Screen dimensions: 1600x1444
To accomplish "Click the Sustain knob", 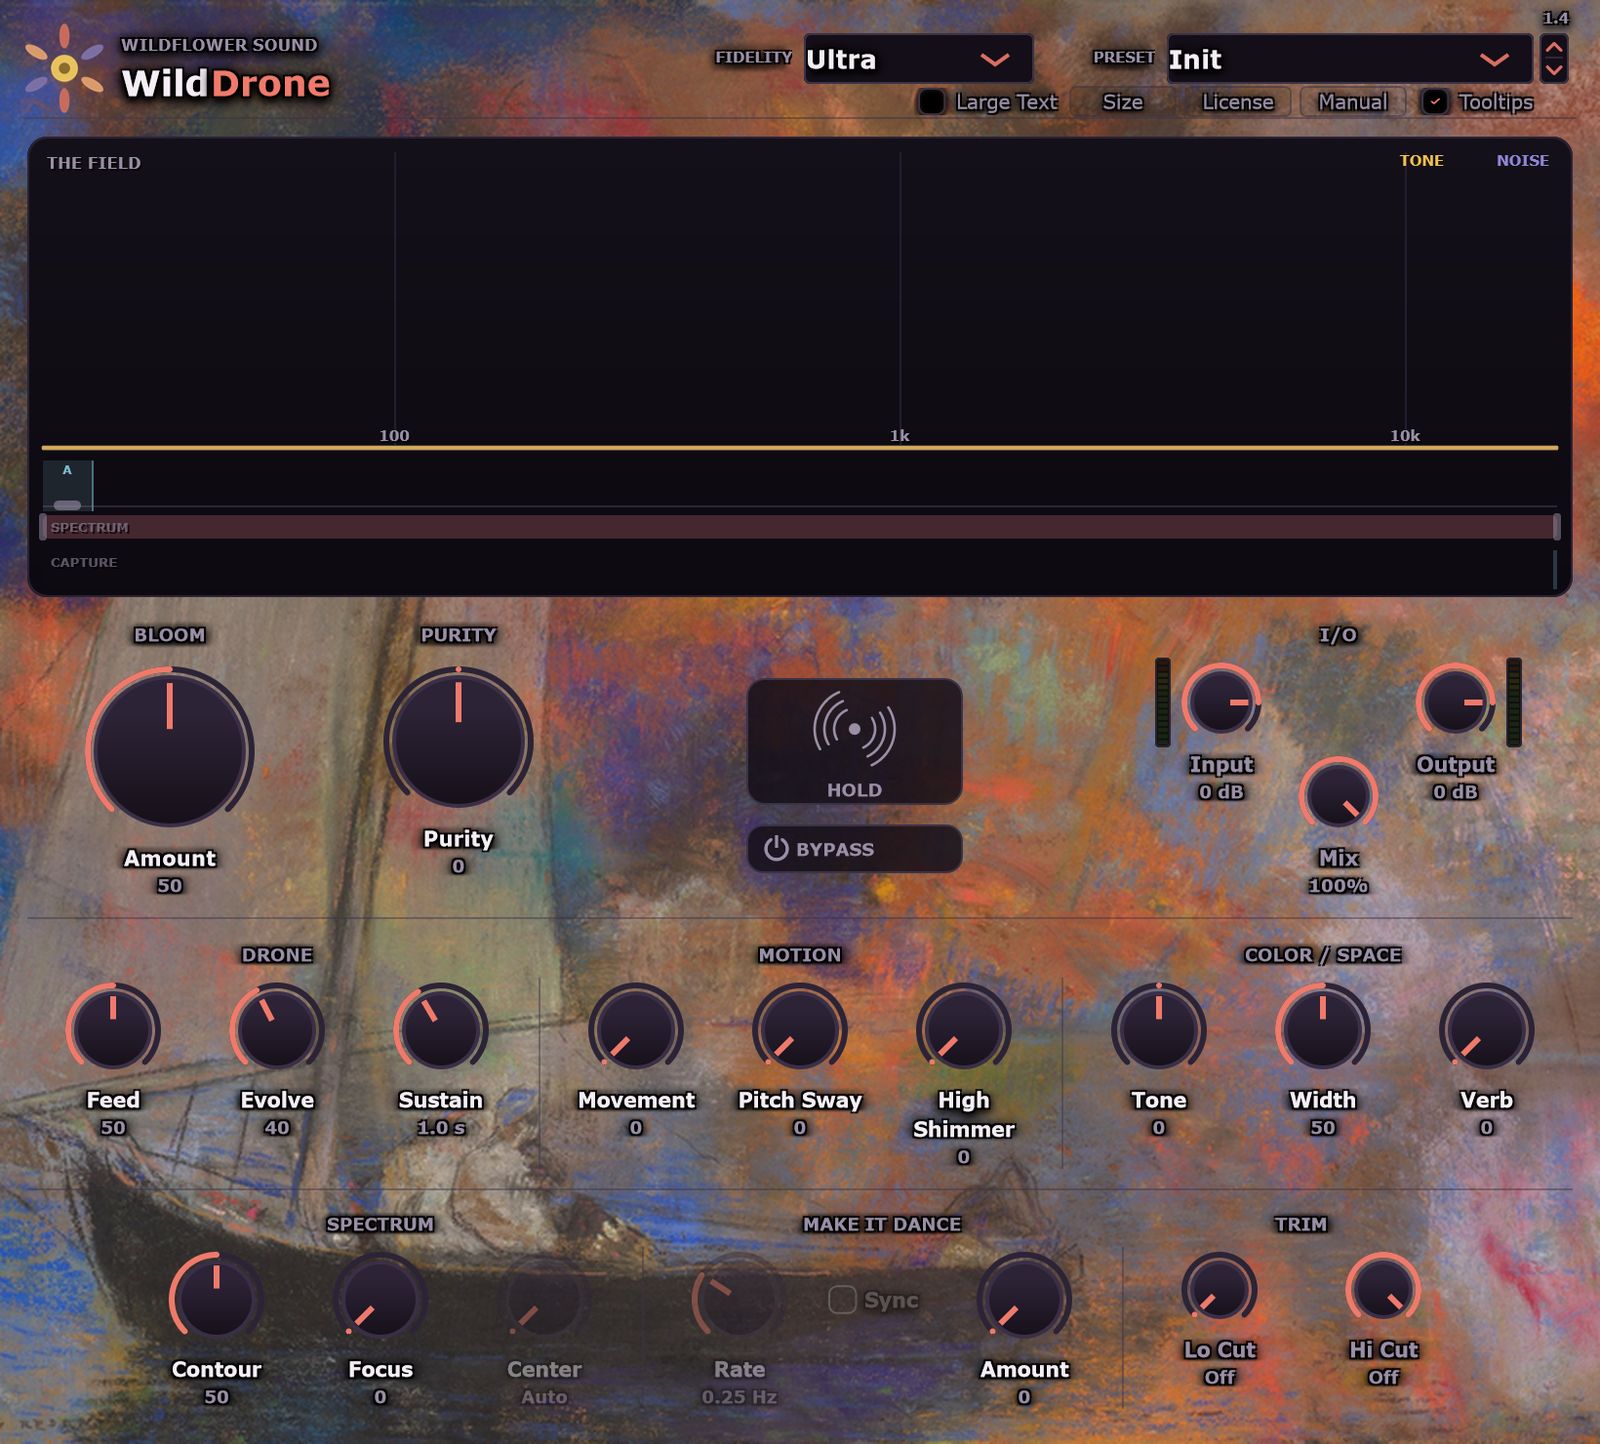I will click(x=441, y=1029).
